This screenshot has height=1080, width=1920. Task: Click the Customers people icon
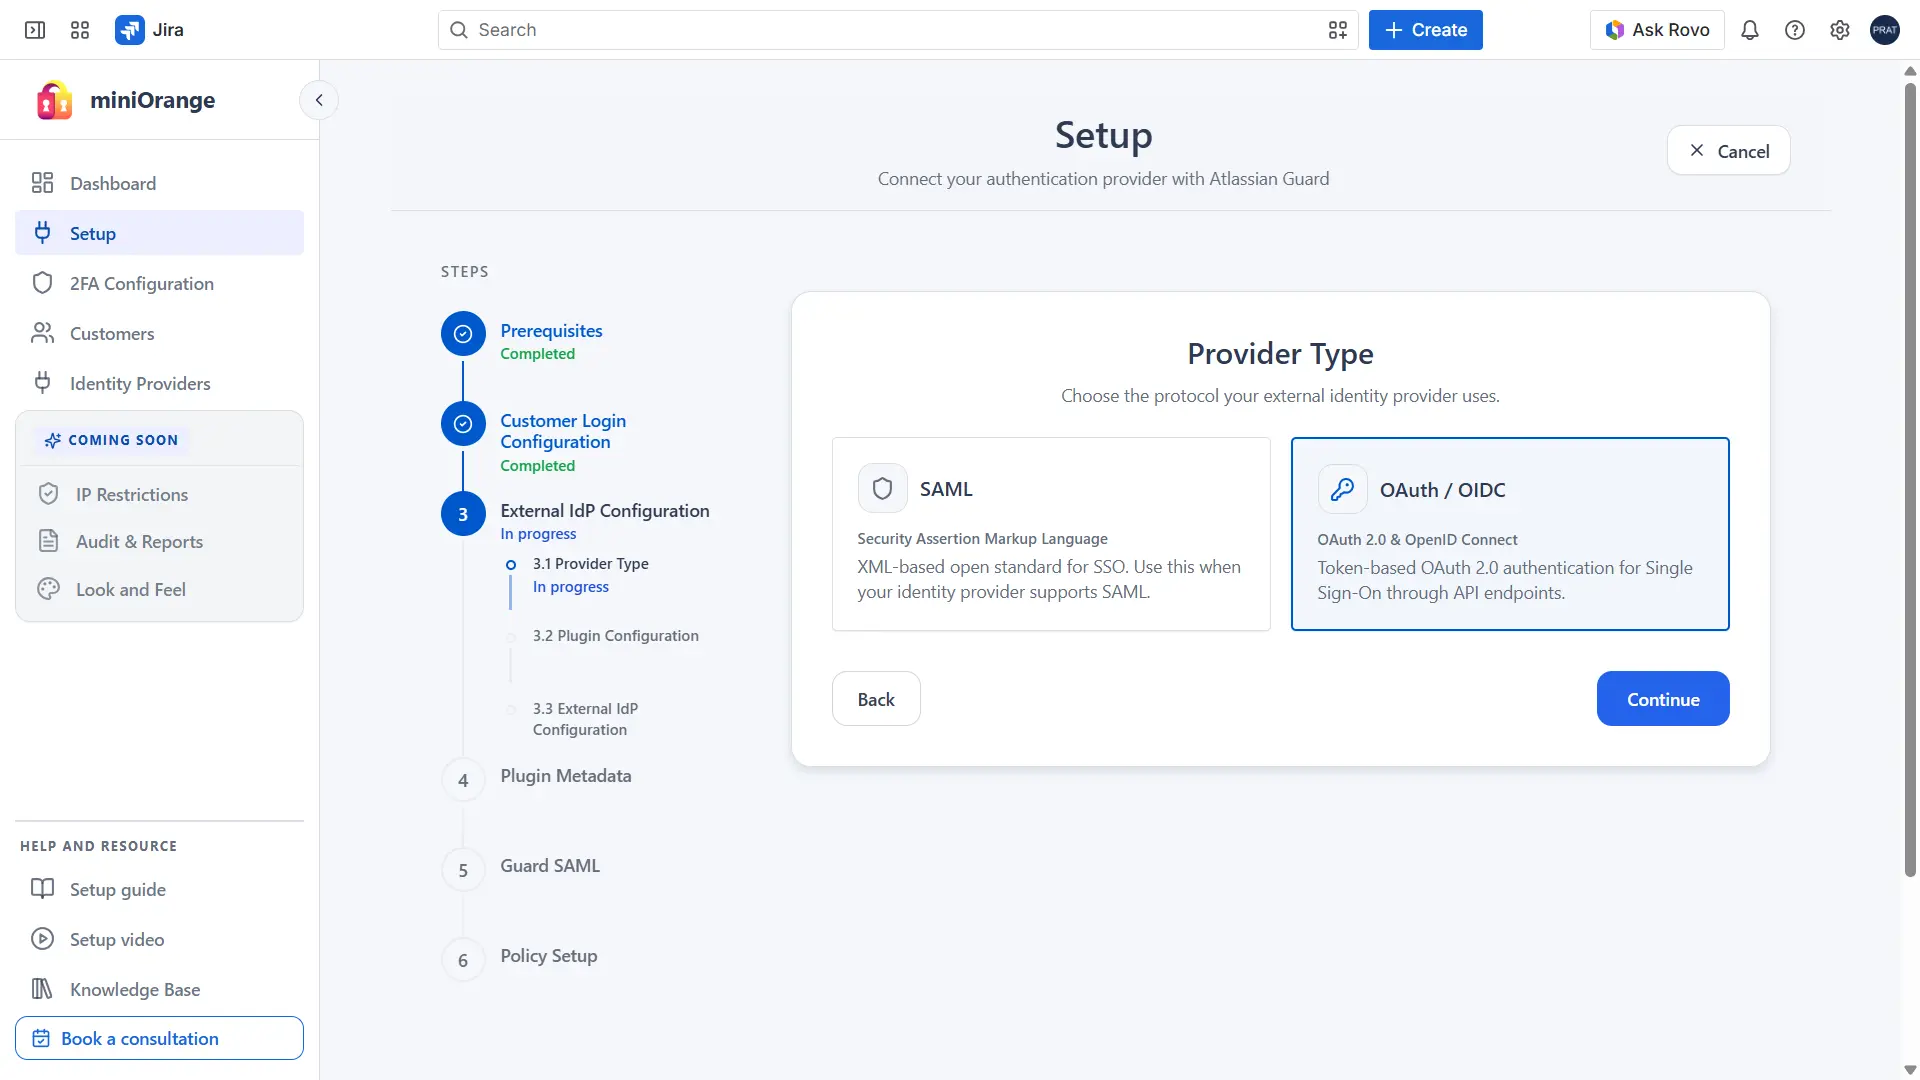coord(42,333)
